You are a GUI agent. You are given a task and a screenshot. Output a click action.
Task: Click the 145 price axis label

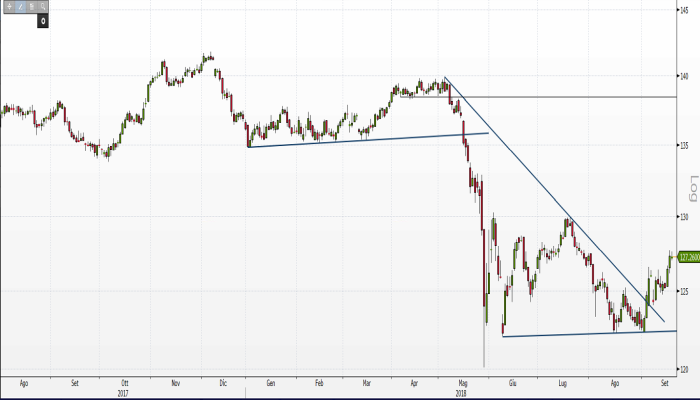click(x=686, y=10)
